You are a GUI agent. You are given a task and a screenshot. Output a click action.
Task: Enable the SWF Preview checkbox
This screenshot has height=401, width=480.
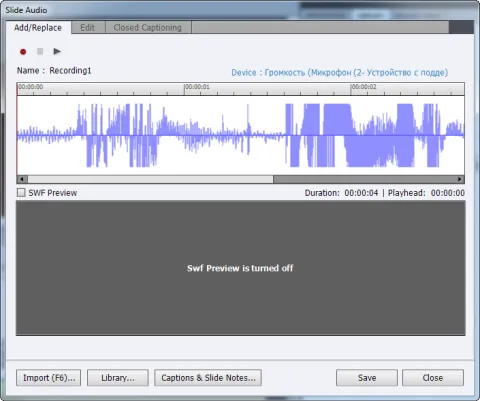pyautogui.click(x=21, y=193)
